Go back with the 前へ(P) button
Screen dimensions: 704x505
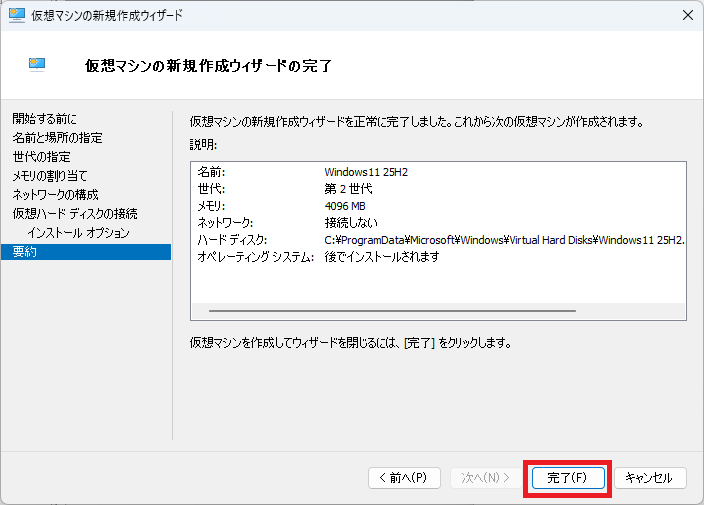404,478
